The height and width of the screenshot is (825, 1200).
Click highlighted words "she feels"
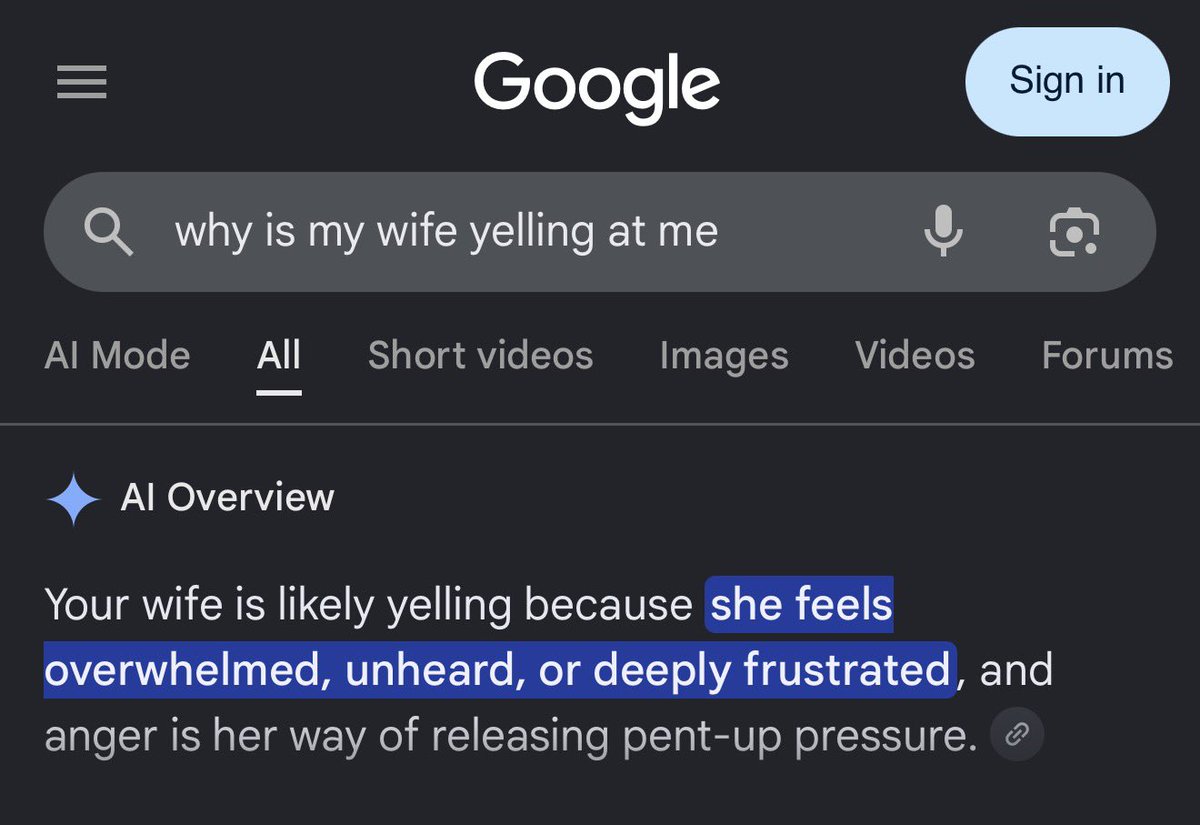(x=800, y=605)
